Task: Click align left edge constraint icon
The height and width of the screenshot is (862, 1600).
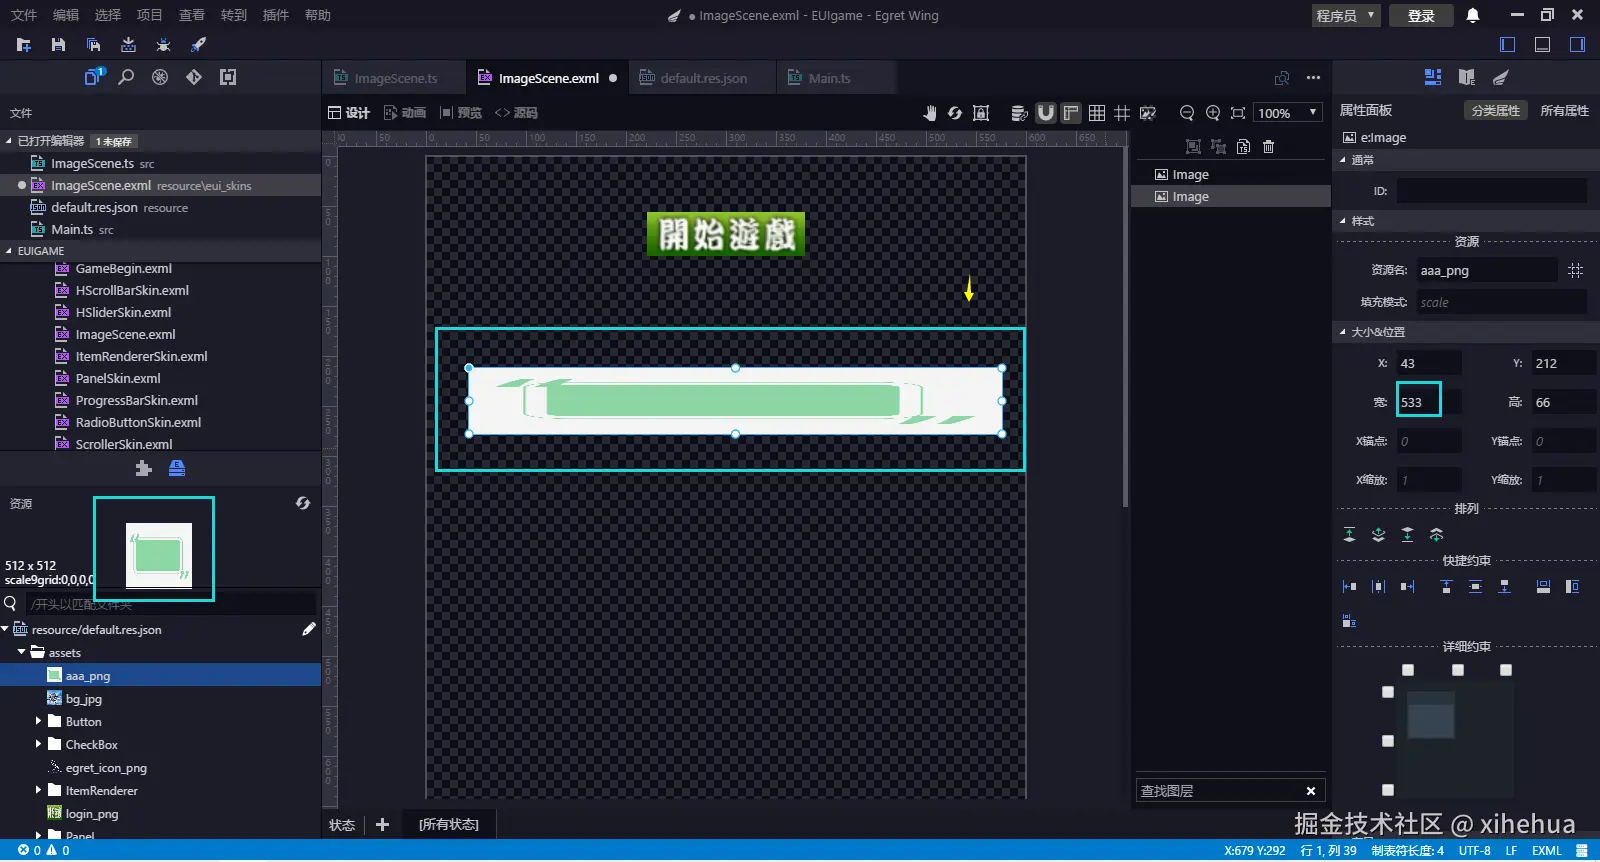Action: pos(1349,587)
